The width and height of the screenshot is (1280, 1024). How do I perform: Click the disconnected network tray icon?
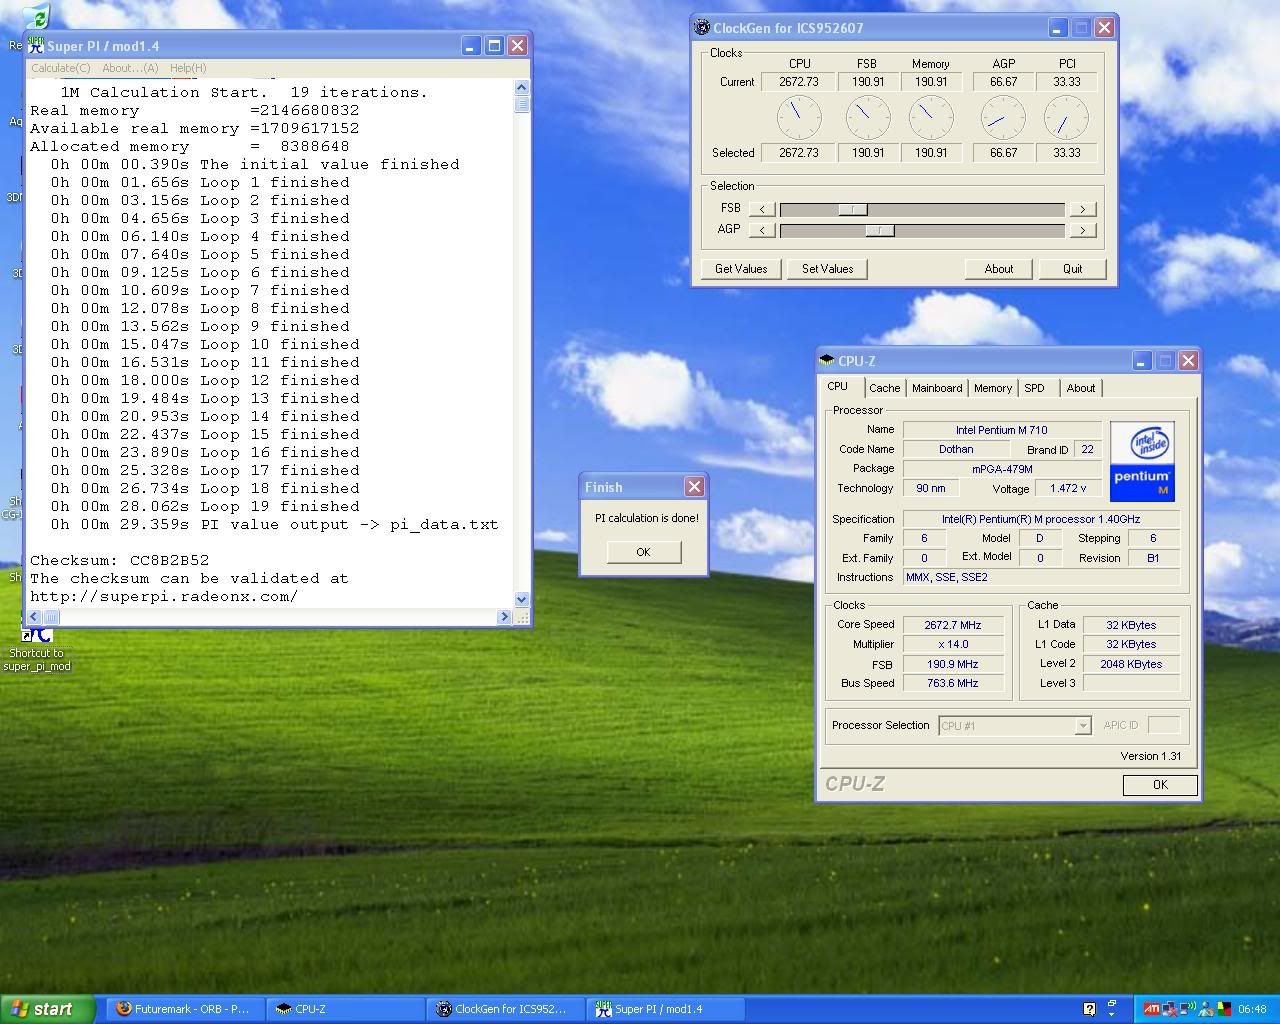point(1169,1009)
